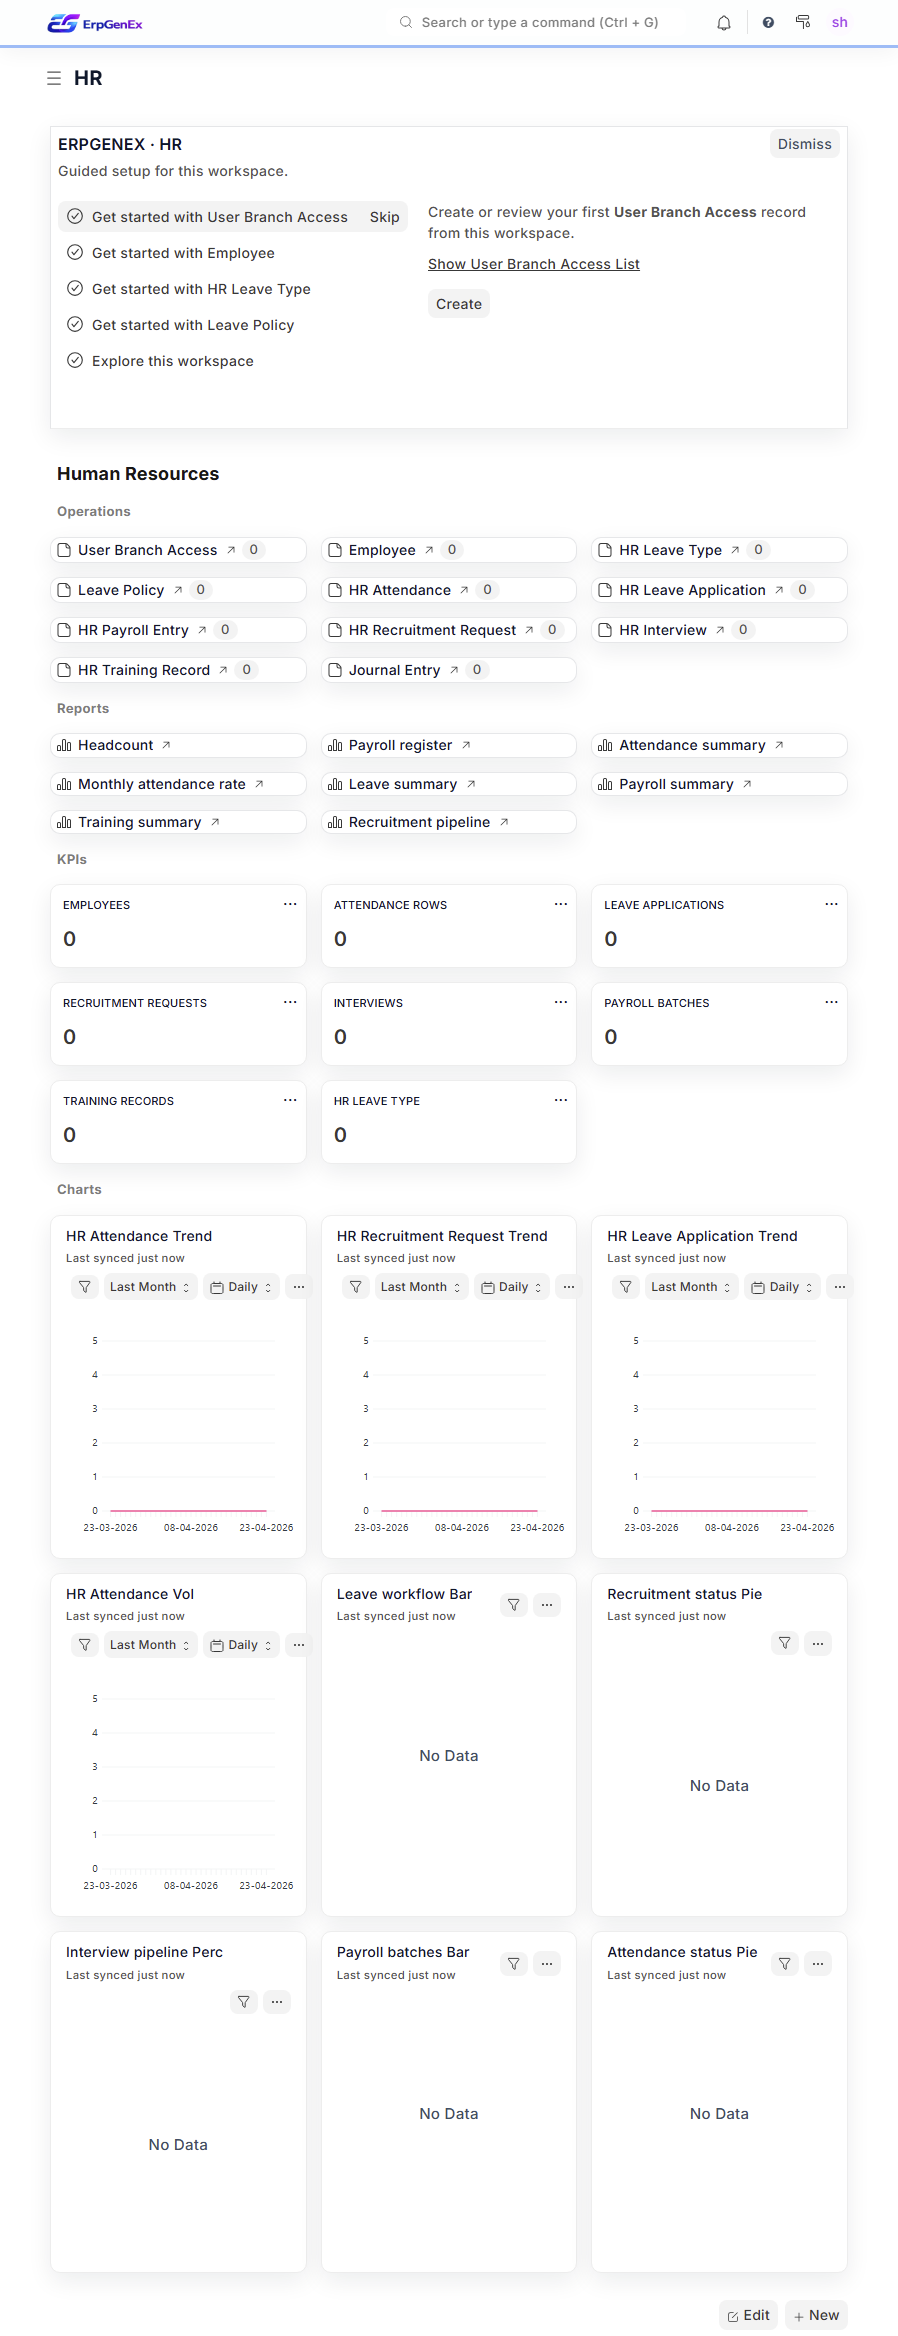This screenshot has width=898, height=2336.
Task: Check the Get started with Employee step
Action: coord(75,253)
